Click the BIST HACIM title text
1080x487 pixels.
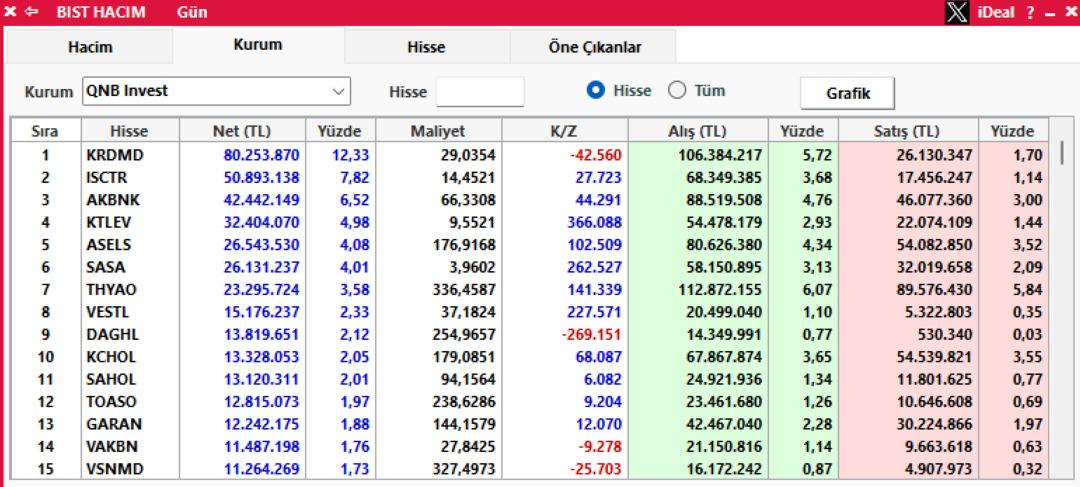point(101,12)
